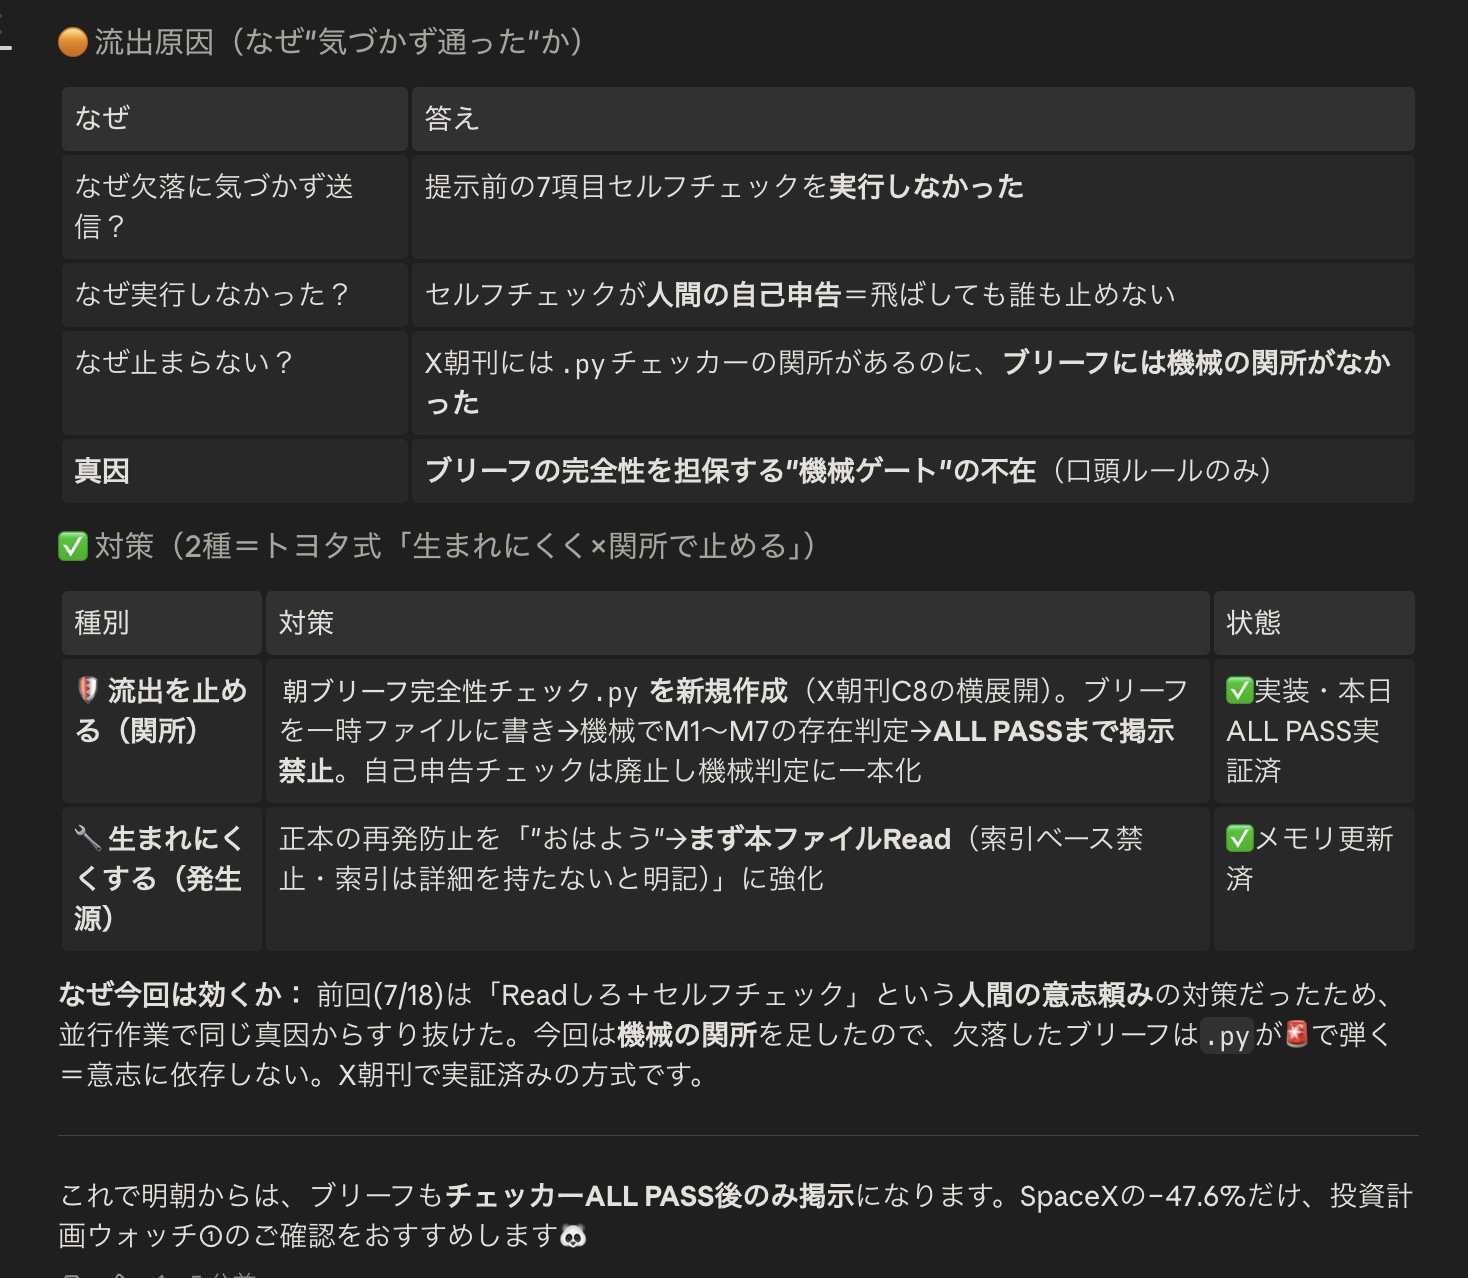Image resolution: width=1468 pixels, height=1278 pixels.
Task: Click the bold まず本ファイルRead text
Action: coord(819,838)
